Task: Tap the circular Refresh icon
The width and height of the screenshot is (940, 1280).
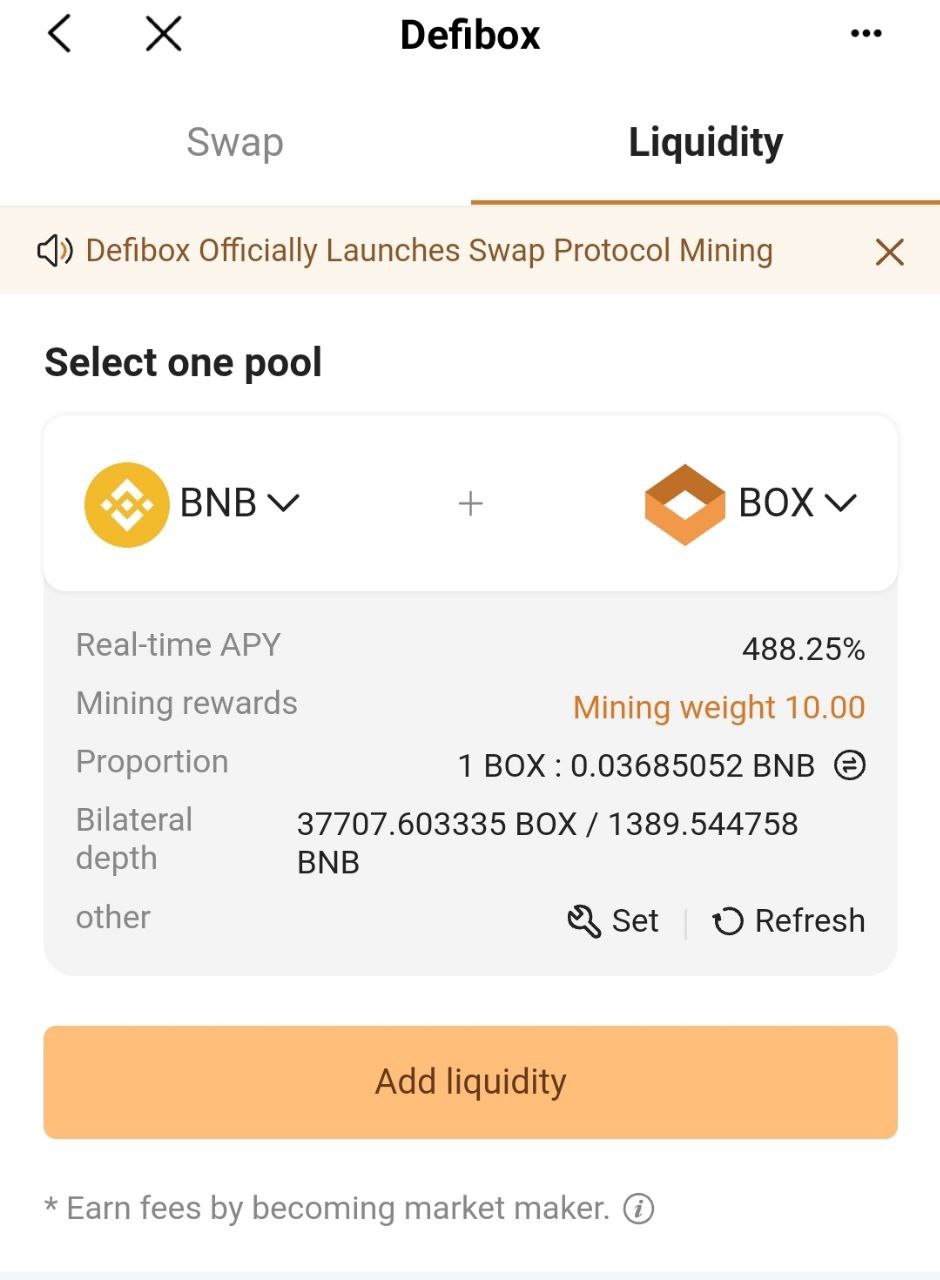Action: pyautogui.click(x=727, y=921)
